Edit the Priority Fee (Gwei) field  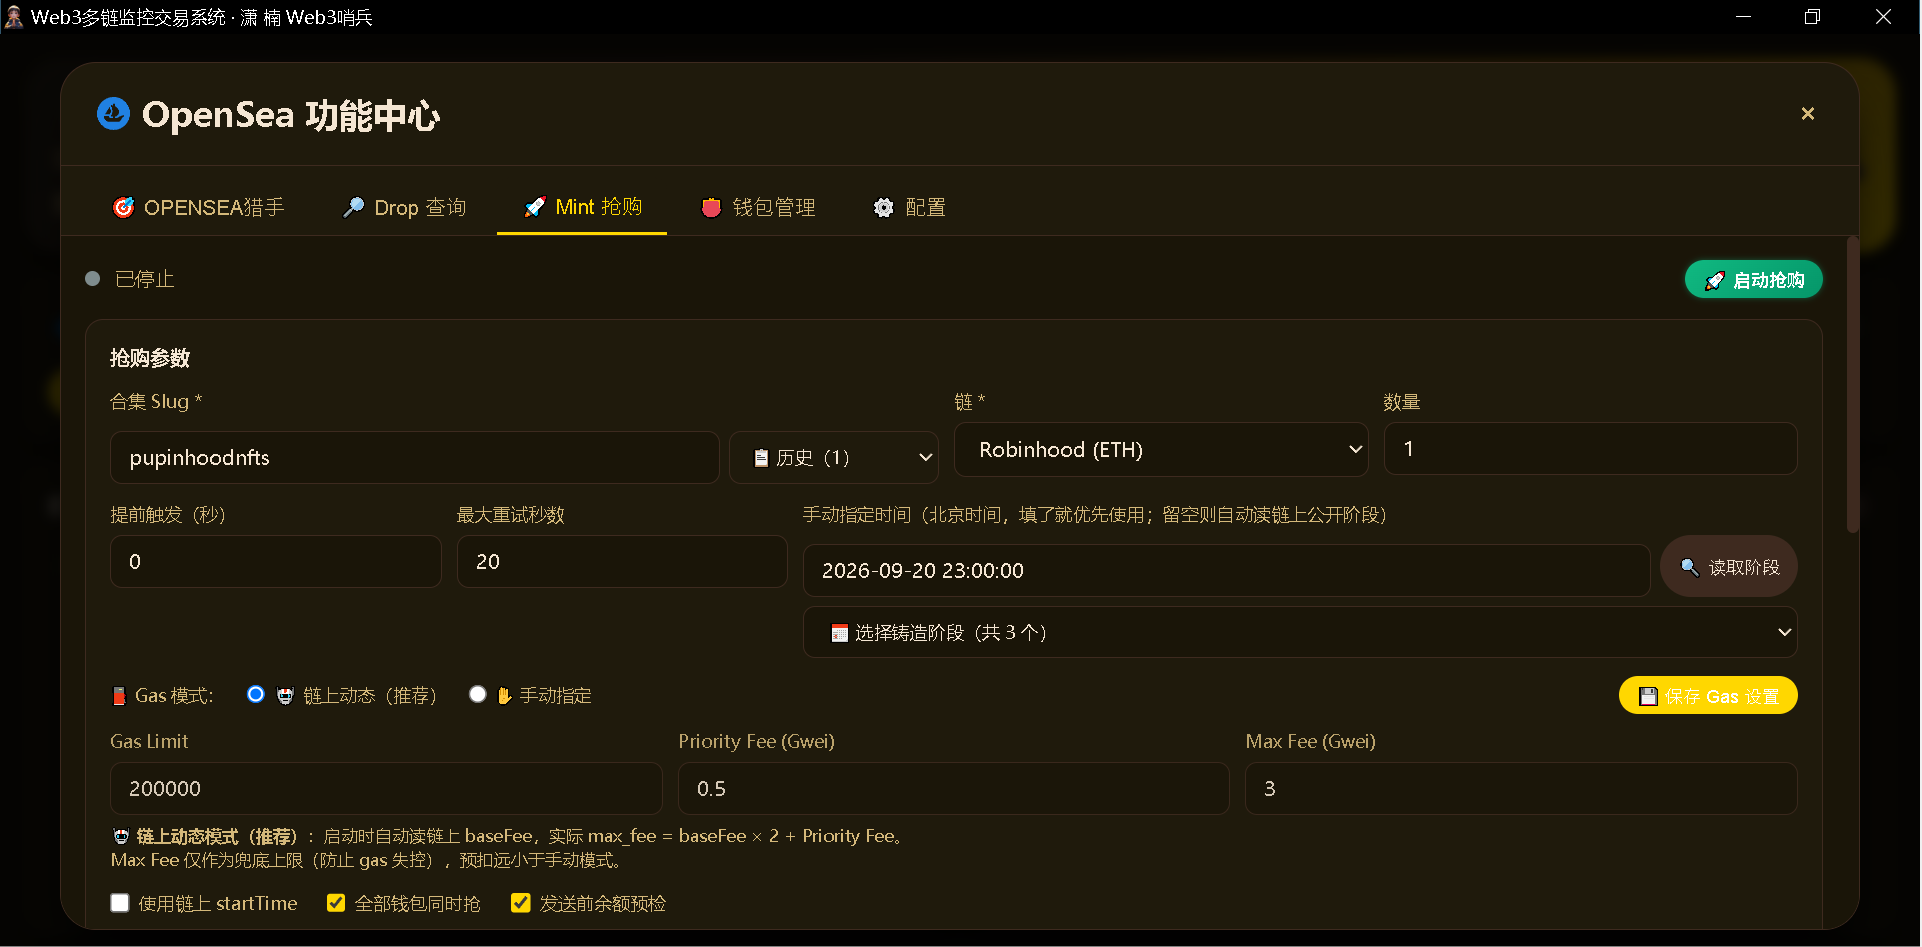pyautogui.click(x=953, y=789)
